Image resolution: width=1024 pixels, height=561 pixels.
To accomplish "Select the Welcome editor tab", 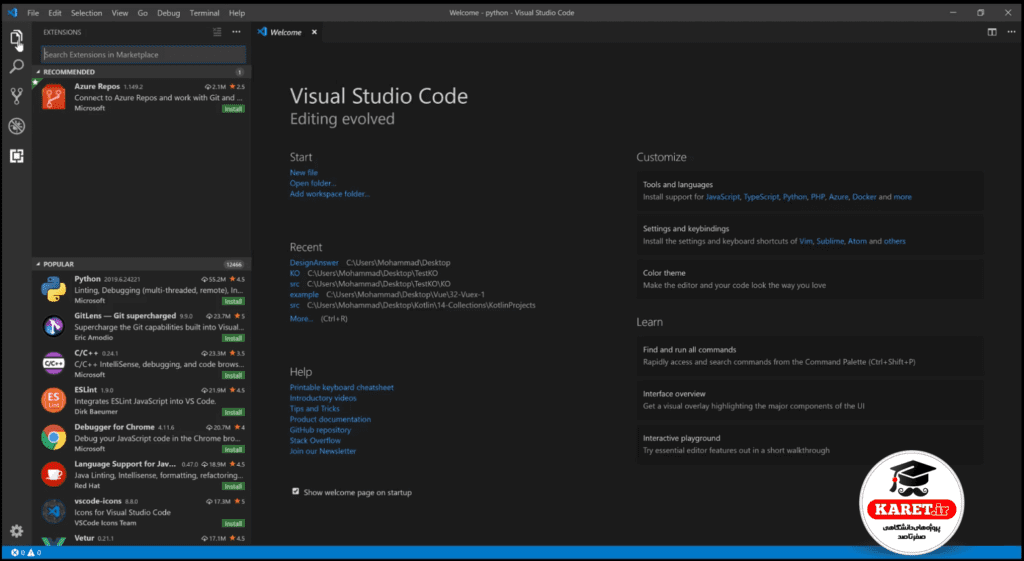I will (287, 32).
